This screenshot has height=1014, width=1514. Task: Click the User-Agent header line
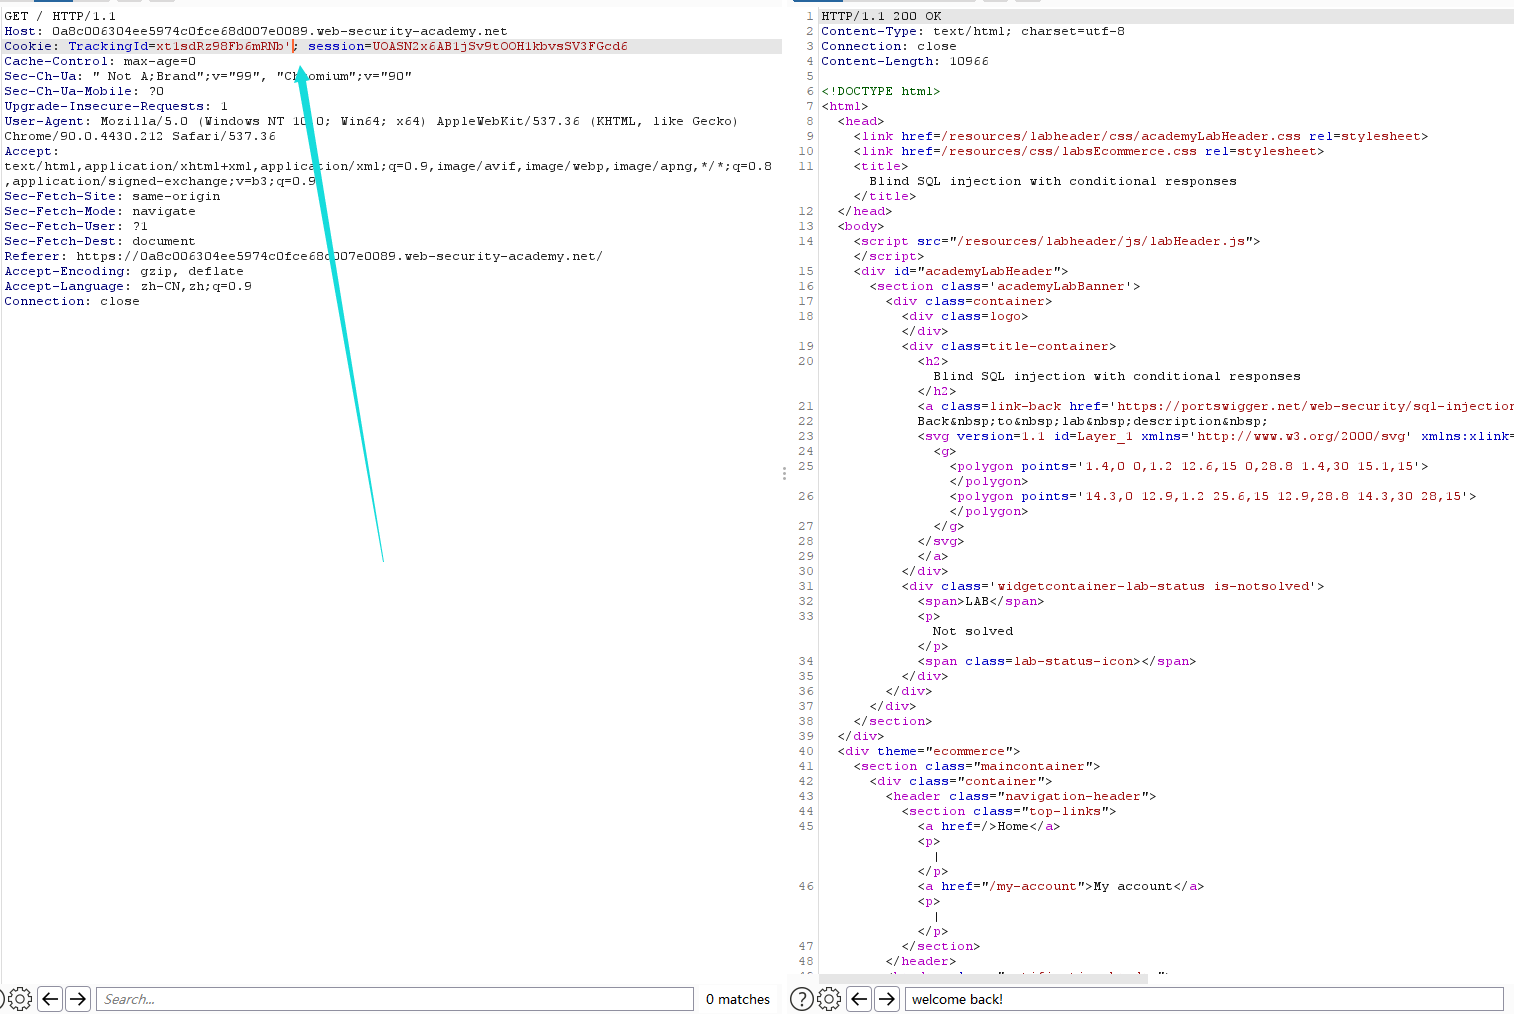click(371, 128)
